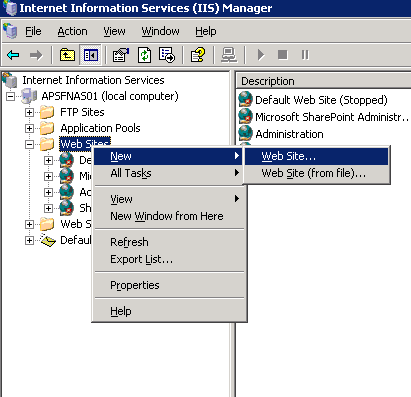The height and width of the screenshot is (397, 411).
Task: Click the Back arrow toolbar icon
Action: point(13,55)
